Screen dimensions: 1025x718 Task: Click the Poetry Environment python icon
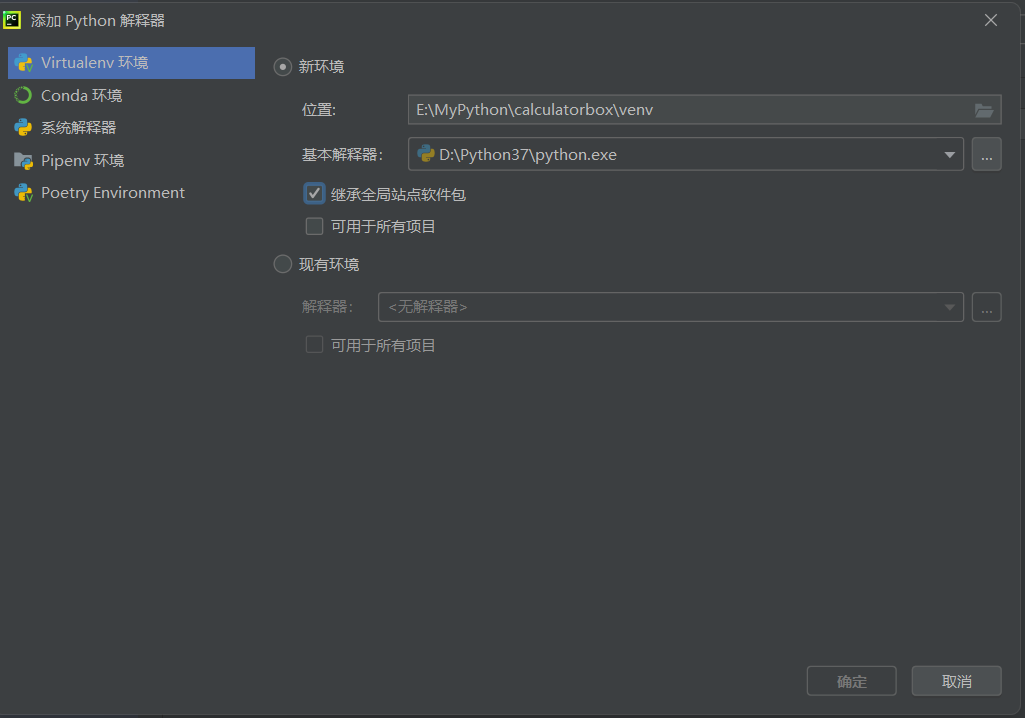pos(24,193)
